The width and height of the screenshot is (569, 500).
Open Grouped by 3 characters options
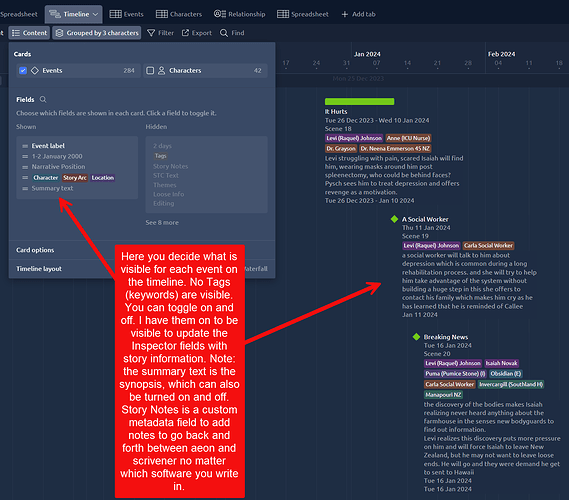point(97,33)
